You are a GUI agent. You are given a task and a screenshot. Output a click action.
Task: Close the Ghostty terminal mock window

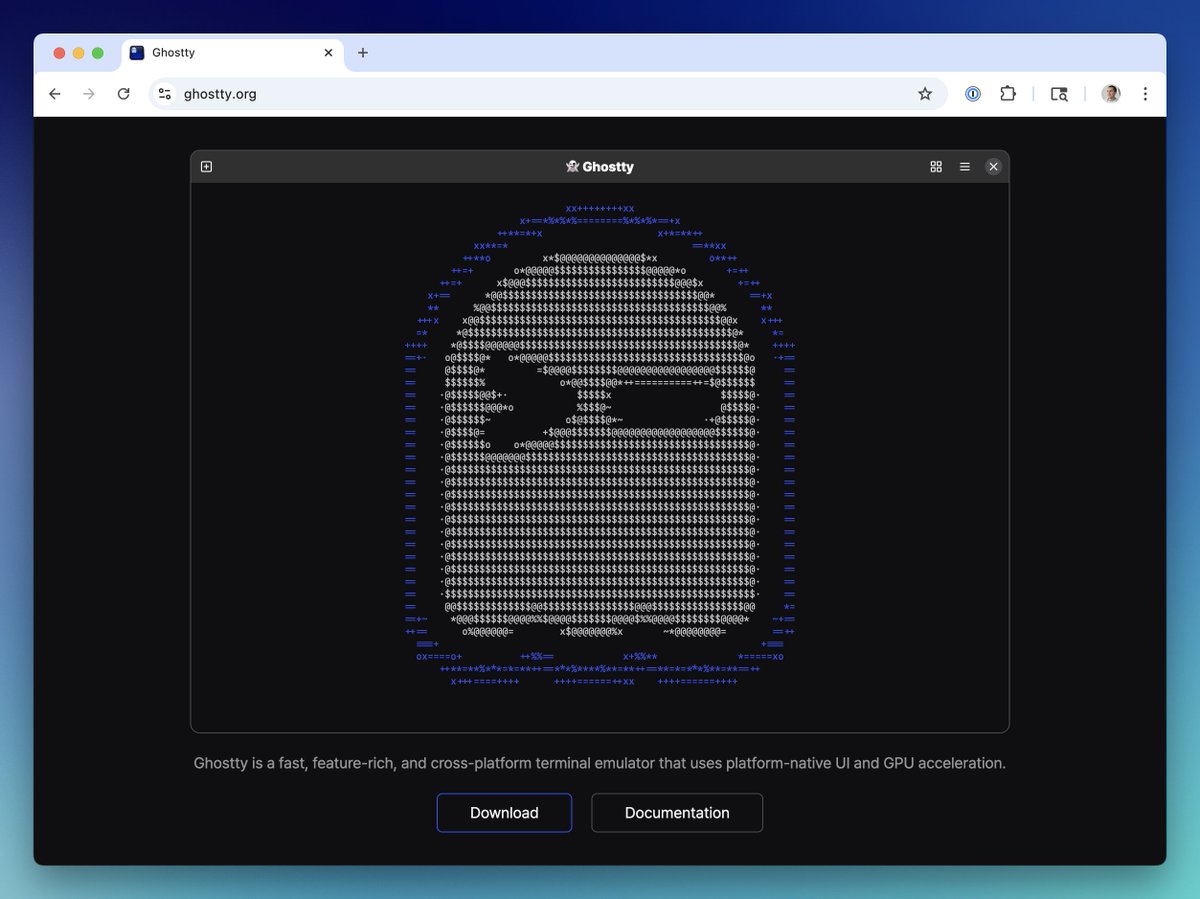(x=993, y=167)
